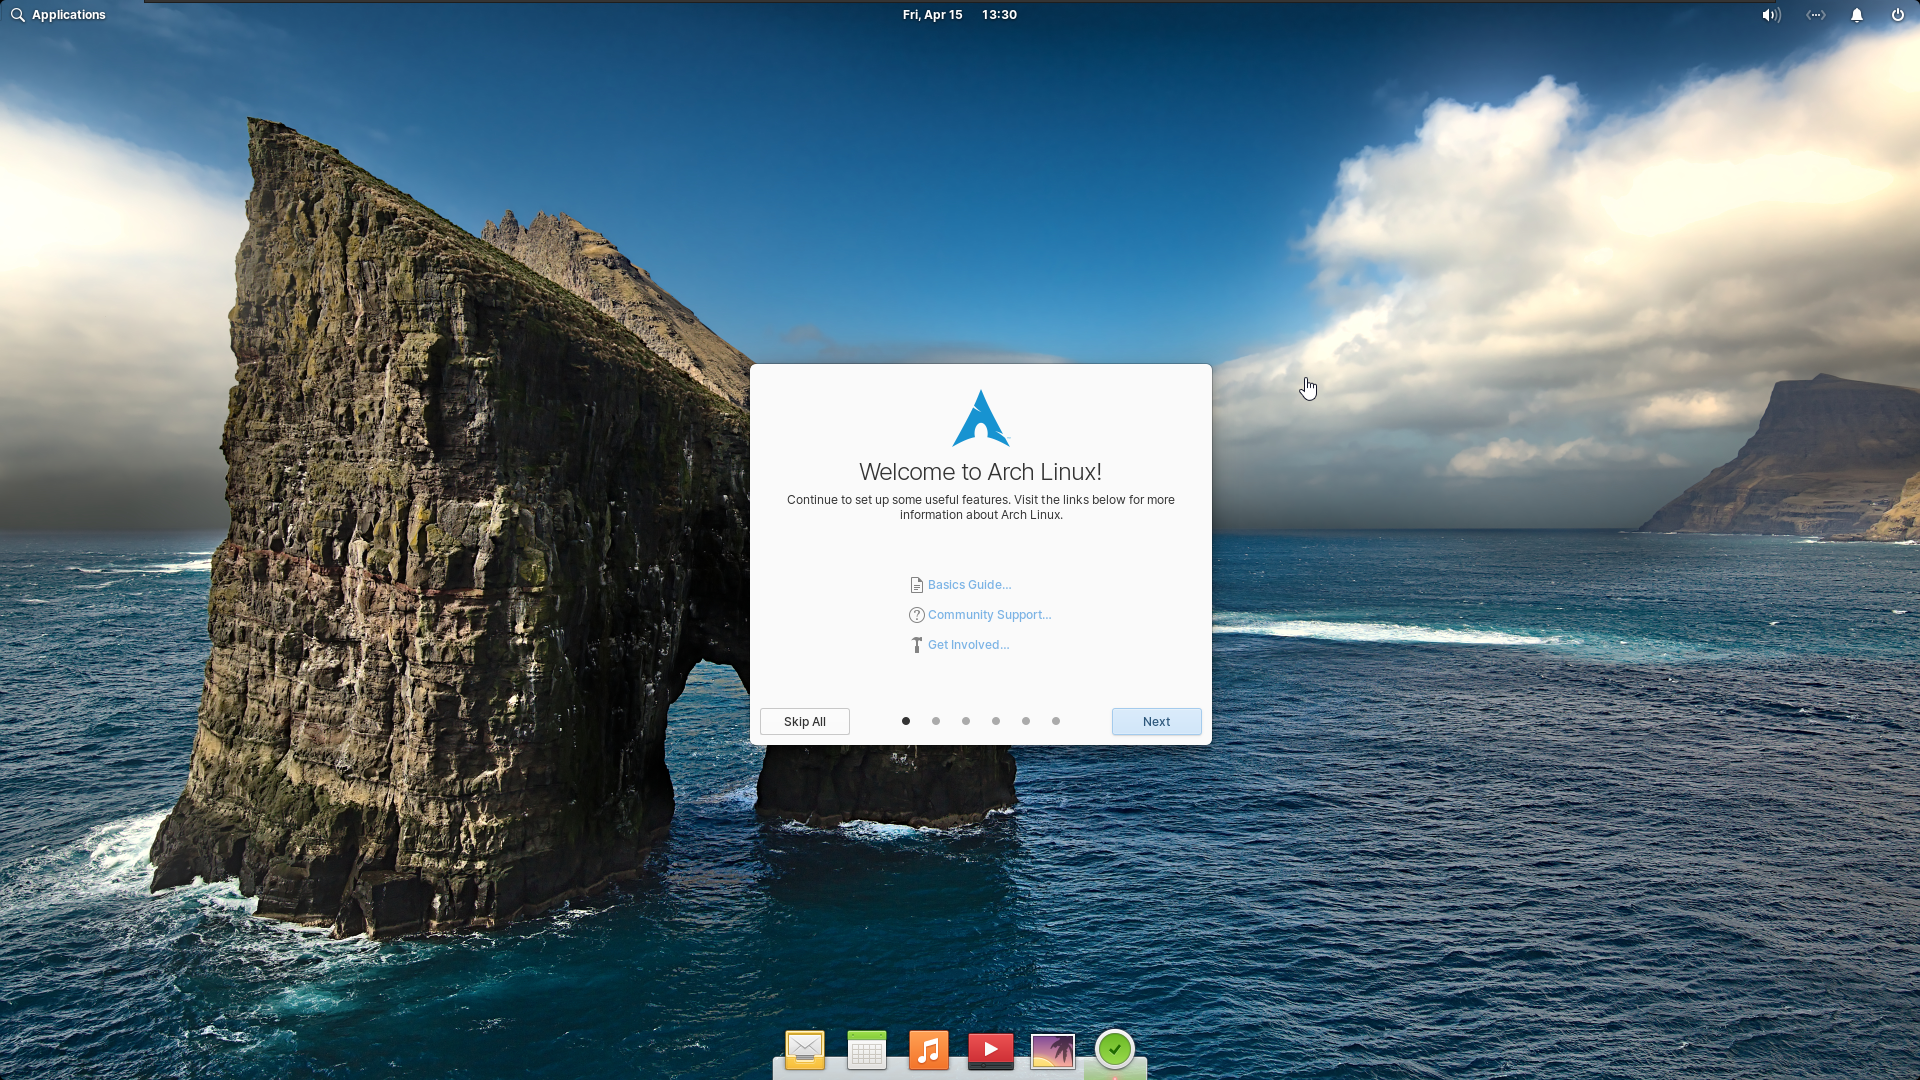Open the Music app in dock
Image resolution: width=1920 pixels, height=1080 pixels.
(929, 1050)
